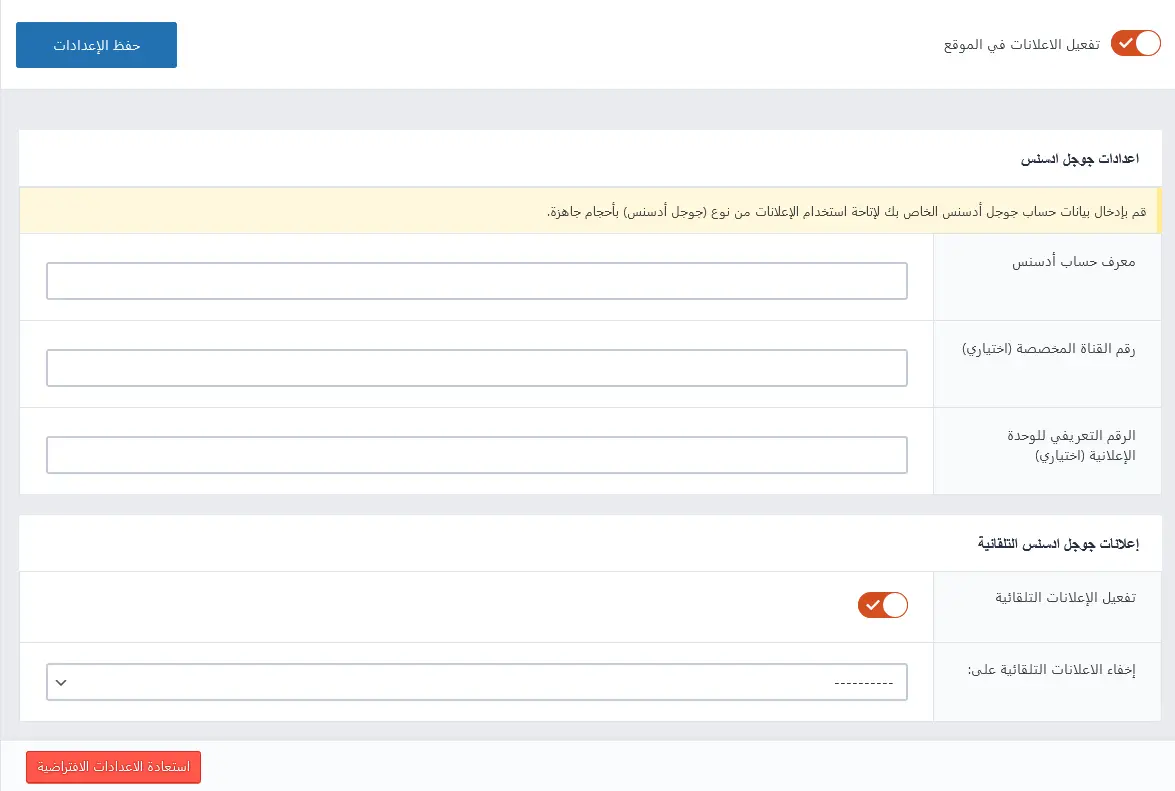Click the إخفاء الاعلانات التلقائية على label

[x=1054, y=670]
